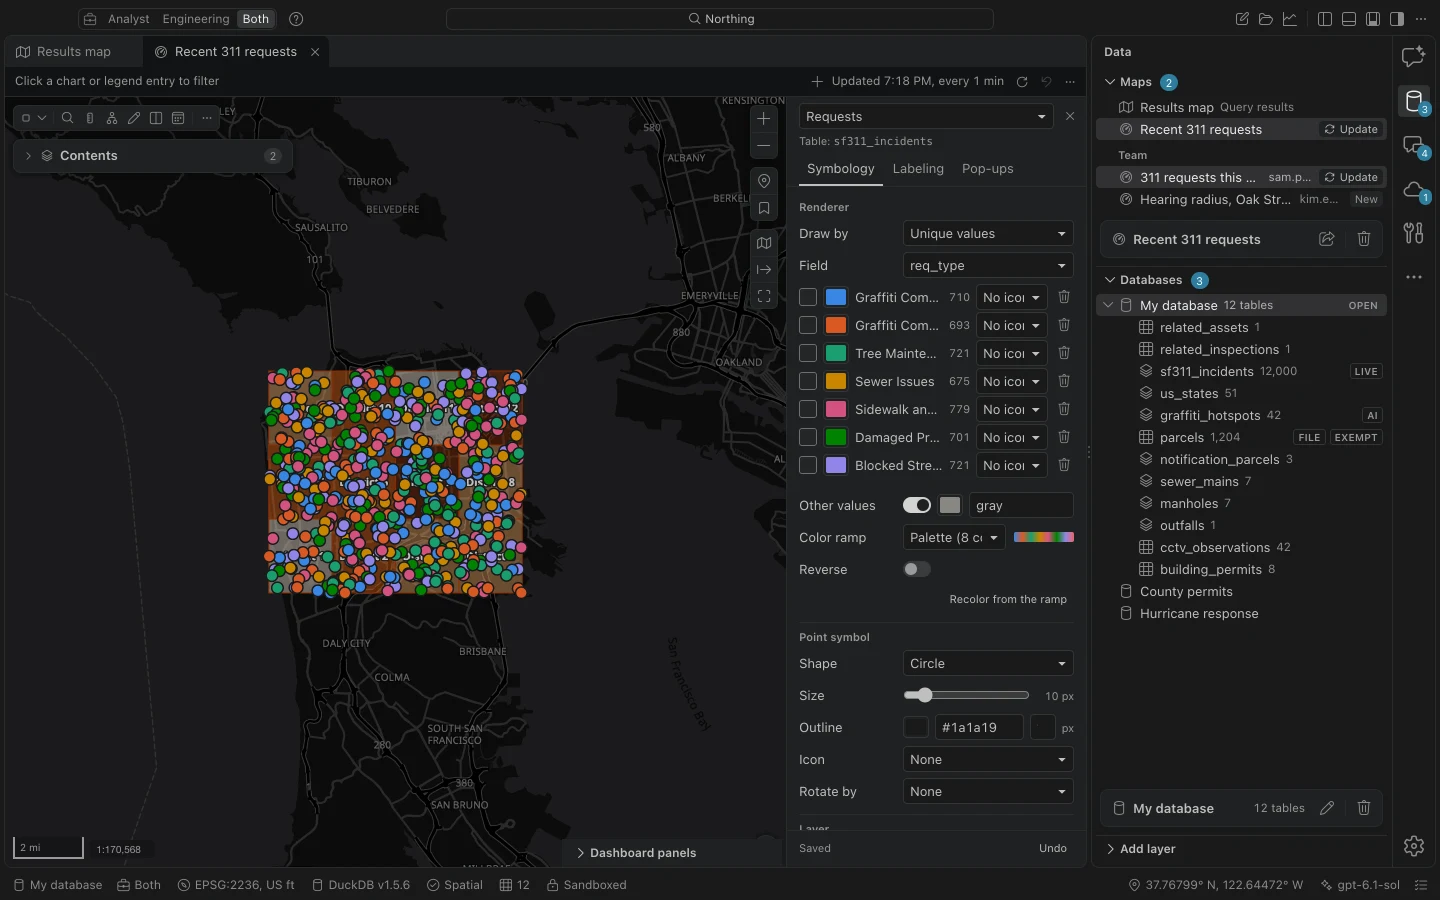The width and height of the screenshot is (1440, 900).
Task: Zoom out with the map minus button
Action: [x=764, y=145]
